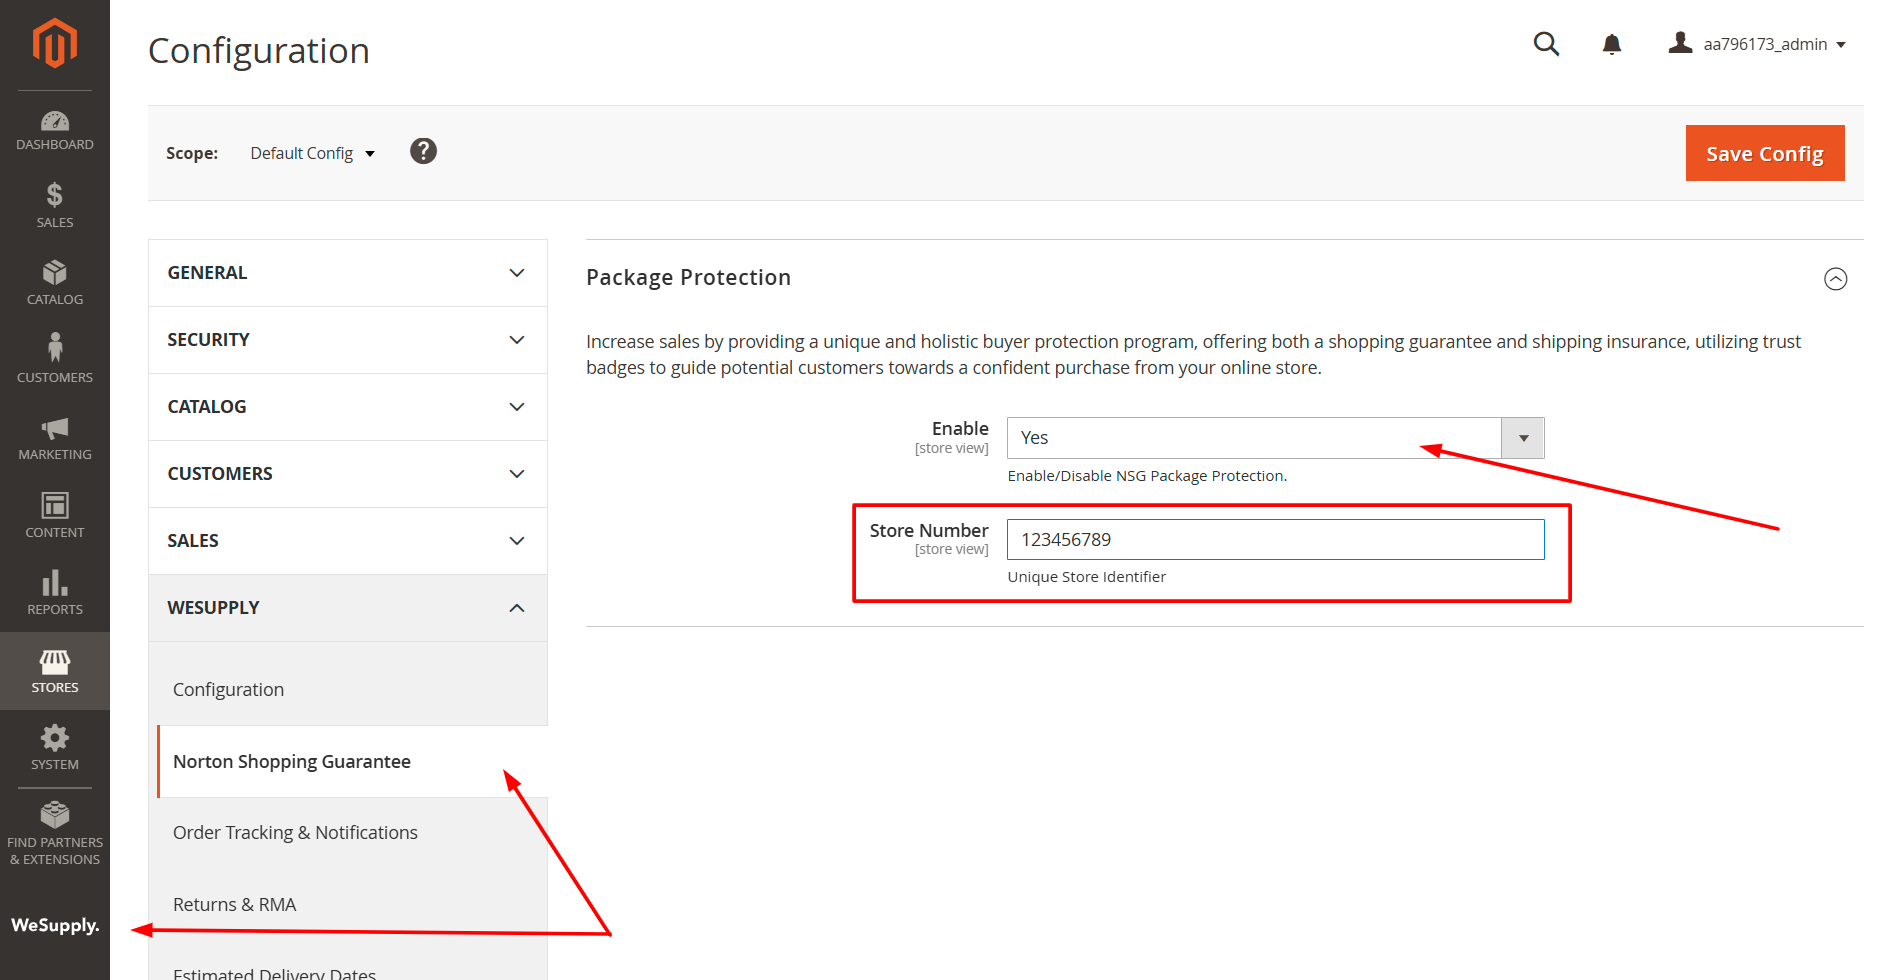Click the Enable/Disable NSG Package Protection note
The image size is (1900, 980).
click(1147, 476)
